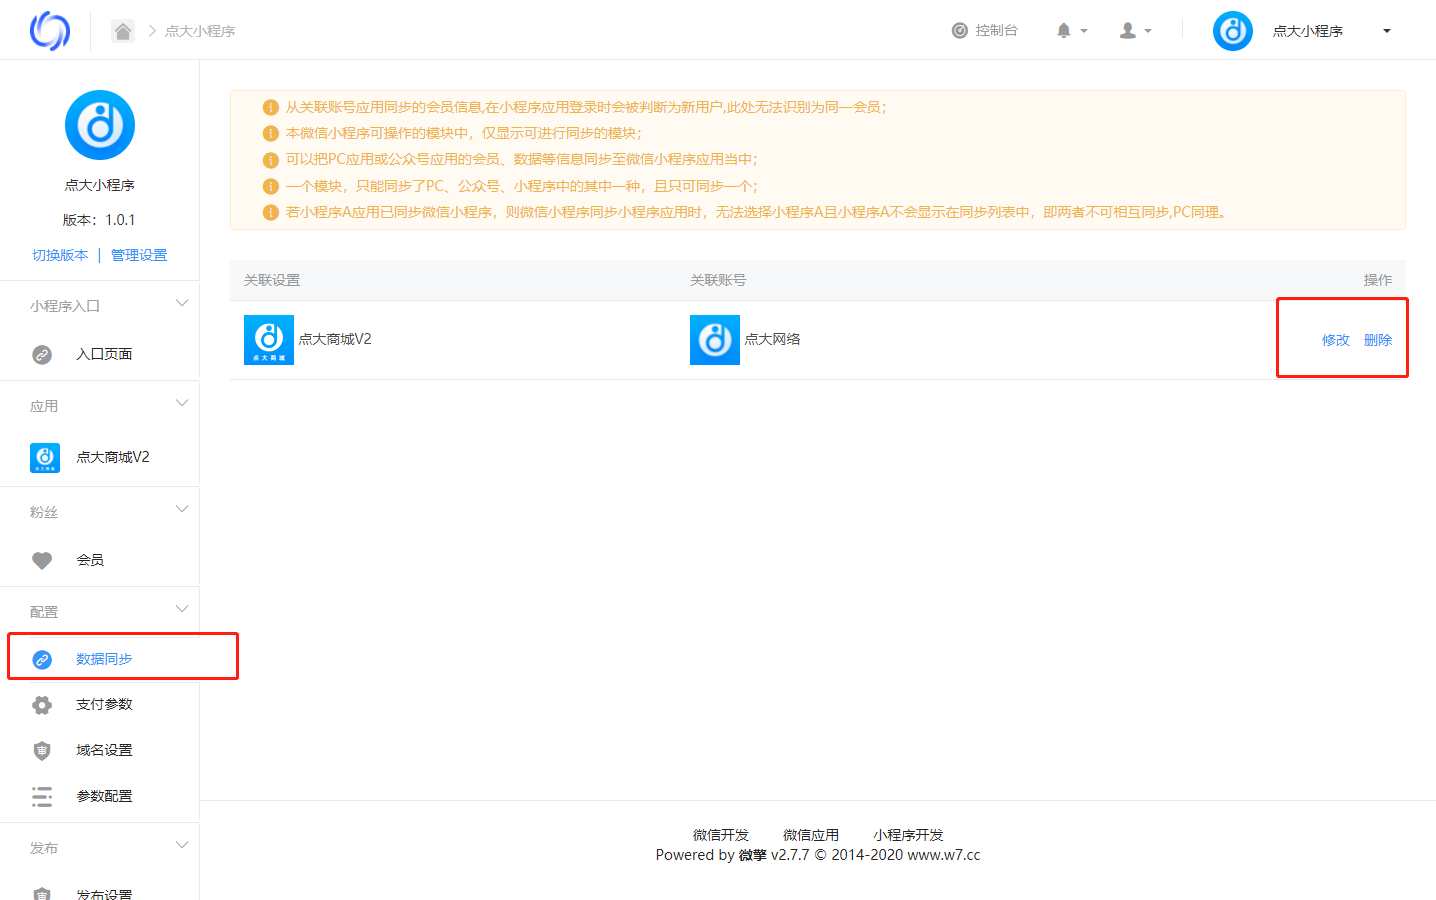Click the 支付参数 gear icon

tap(42, 705)
